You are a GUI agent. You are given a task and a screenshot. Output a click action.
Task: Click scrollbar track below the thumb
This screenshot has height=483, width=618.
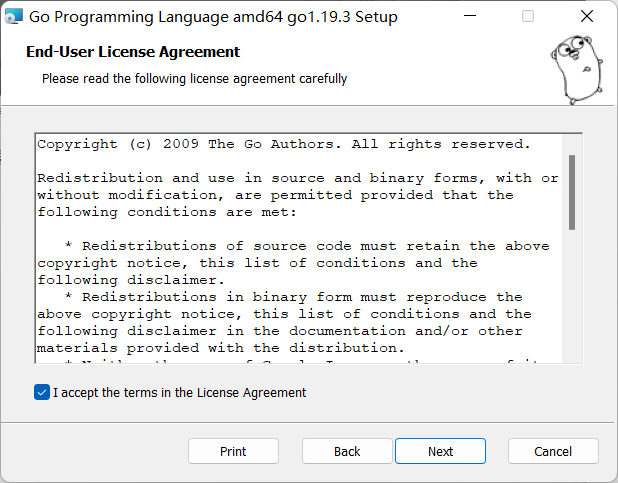pyautogui.click(x=572, y=300)
